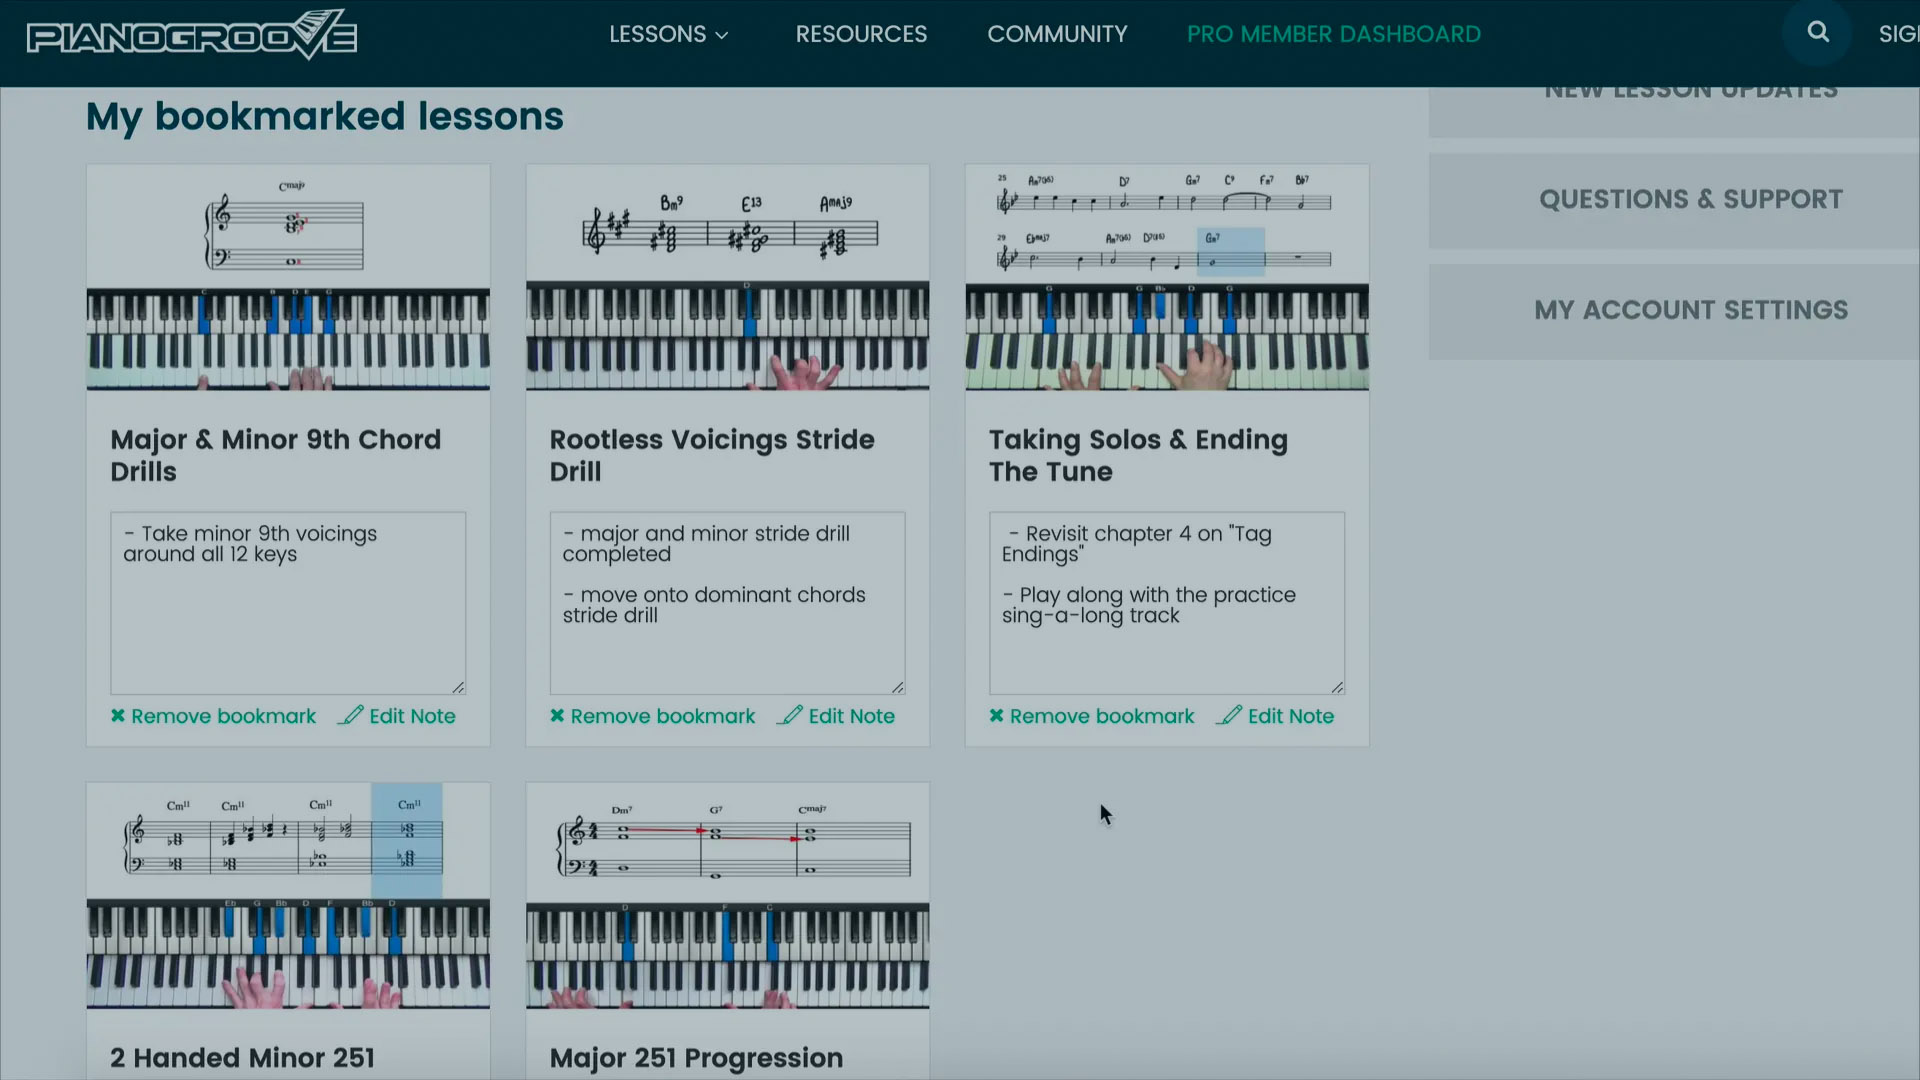Click the 2 Handed Minor 251 title
Screen dimensions: 1920x1080
point(242,1058)
